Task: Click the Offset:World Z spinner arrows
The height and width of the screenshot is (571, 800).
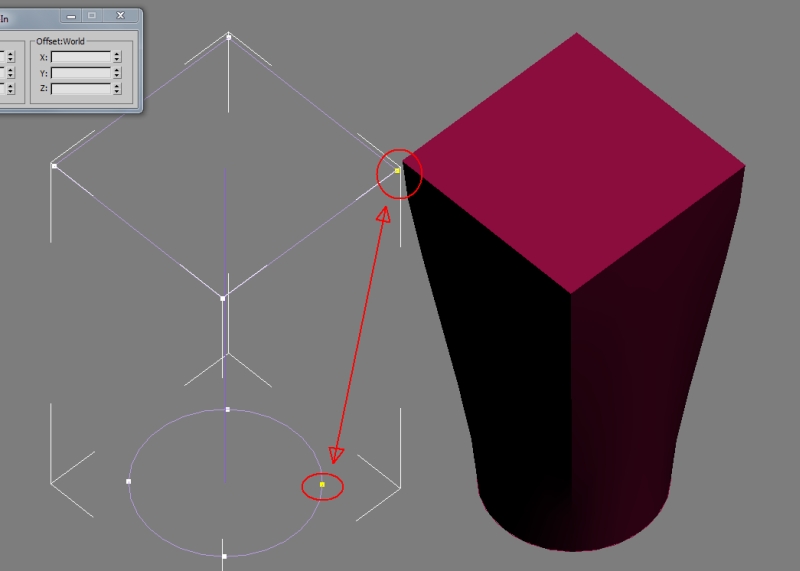Action: pyautogui.click(x=117, y=89)
